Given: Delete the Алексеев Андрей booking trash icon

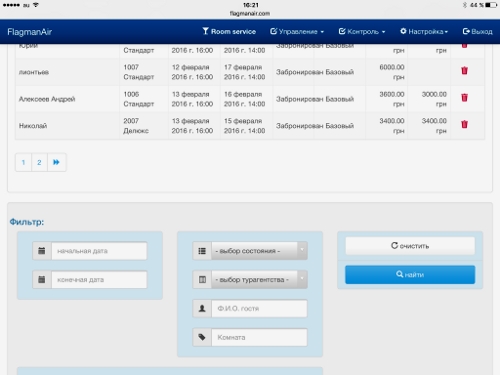Looking at the screenshot, I should point(464,97).
